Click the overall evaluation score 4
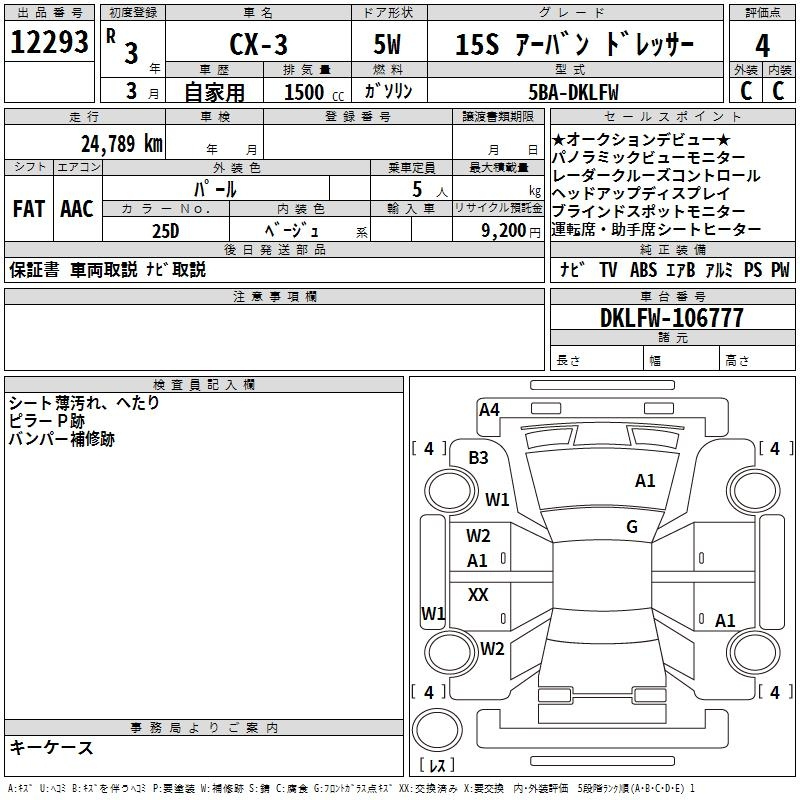 (762, 46)
